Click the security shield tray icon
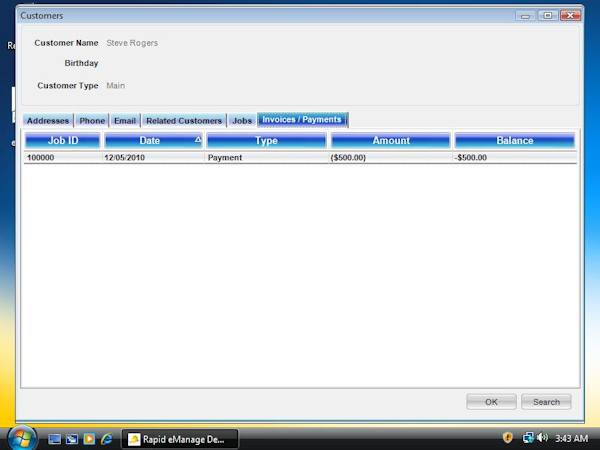This screenshot has width=600, height=450. pyautogui.click(x=508, y=438)
